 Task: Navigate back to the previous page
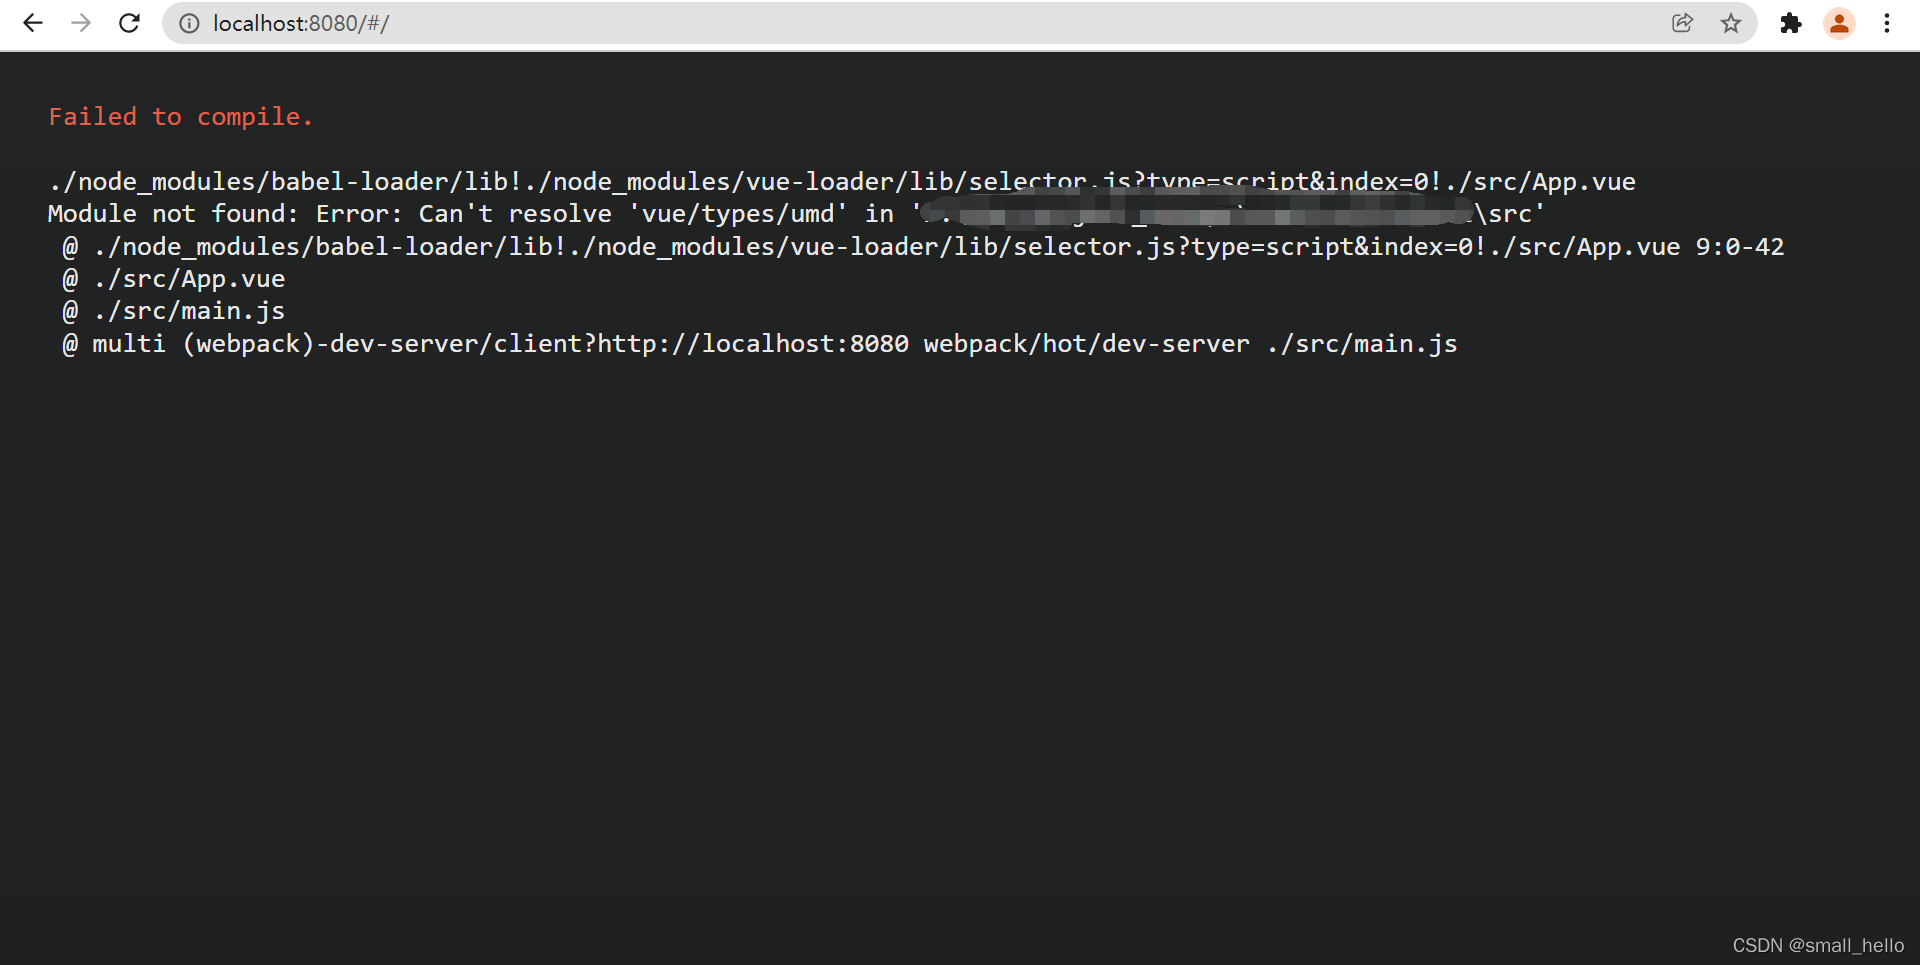(33, 23)
